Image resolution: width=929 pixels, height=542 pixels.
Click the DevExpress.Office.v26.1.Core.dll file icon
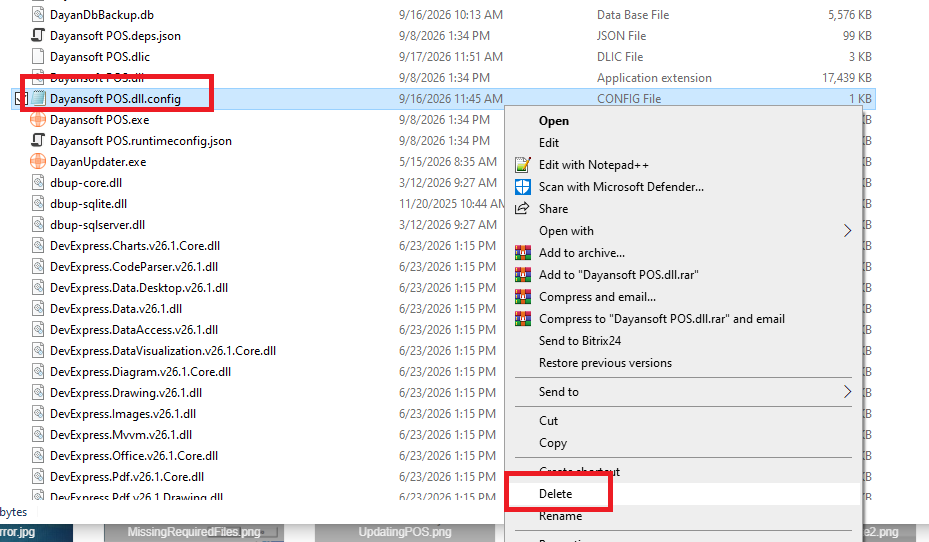(x=38, y=456)
